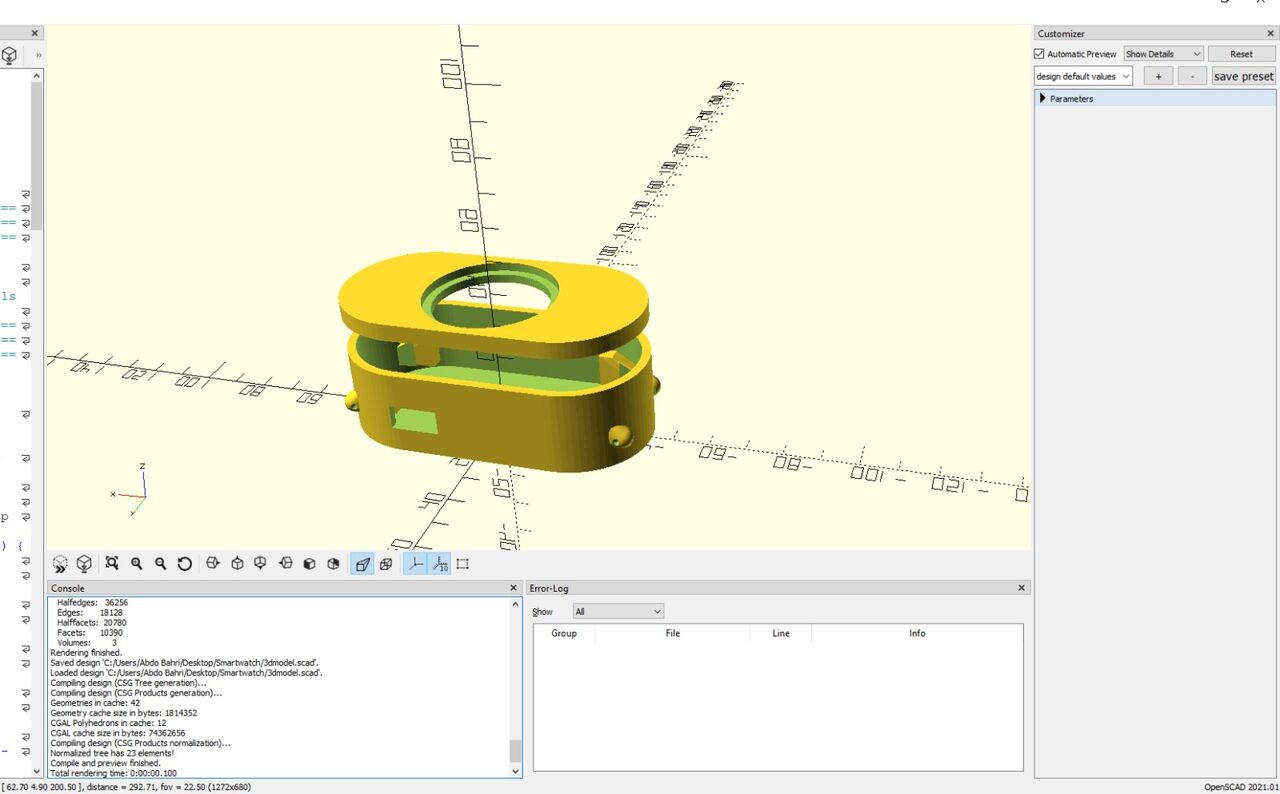Switch to Right view cube icon
Image resolution: width=1280 pixels, height=794 pixels.
[x=212, y=564]
